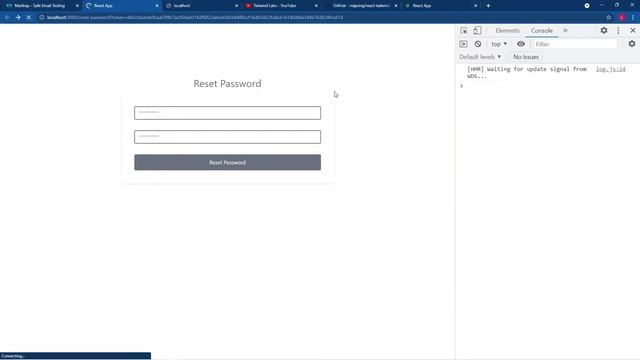Open the DevTools customize three-dot menu
Screen dimensions: 640x360
(618, 31)
